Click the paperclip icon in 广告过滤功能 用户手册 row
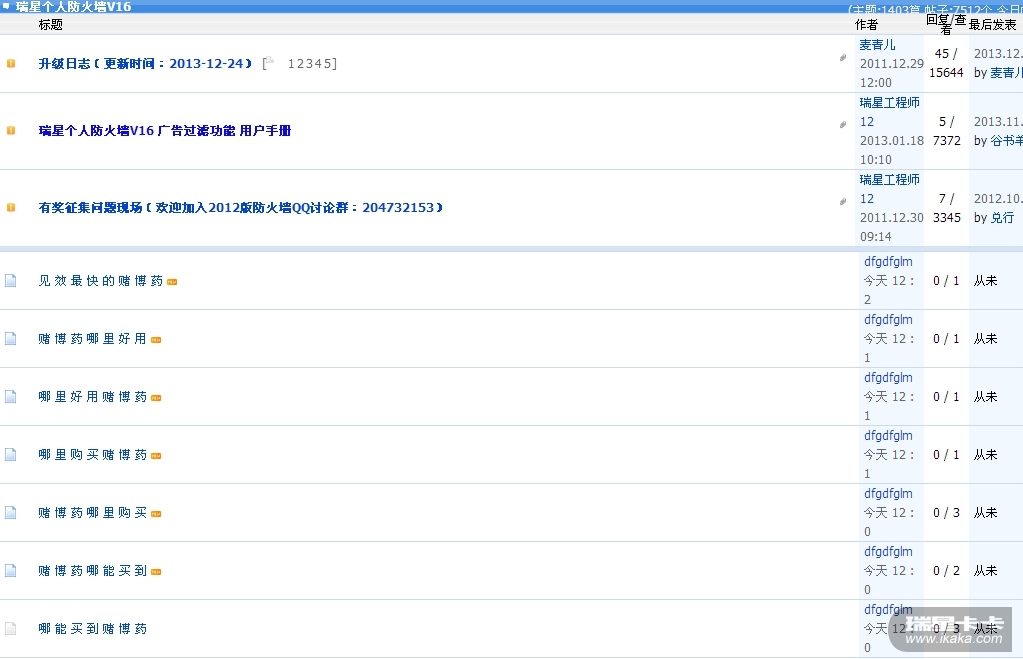Screen dimensions: 1023x659 click(x=843, y=124)
